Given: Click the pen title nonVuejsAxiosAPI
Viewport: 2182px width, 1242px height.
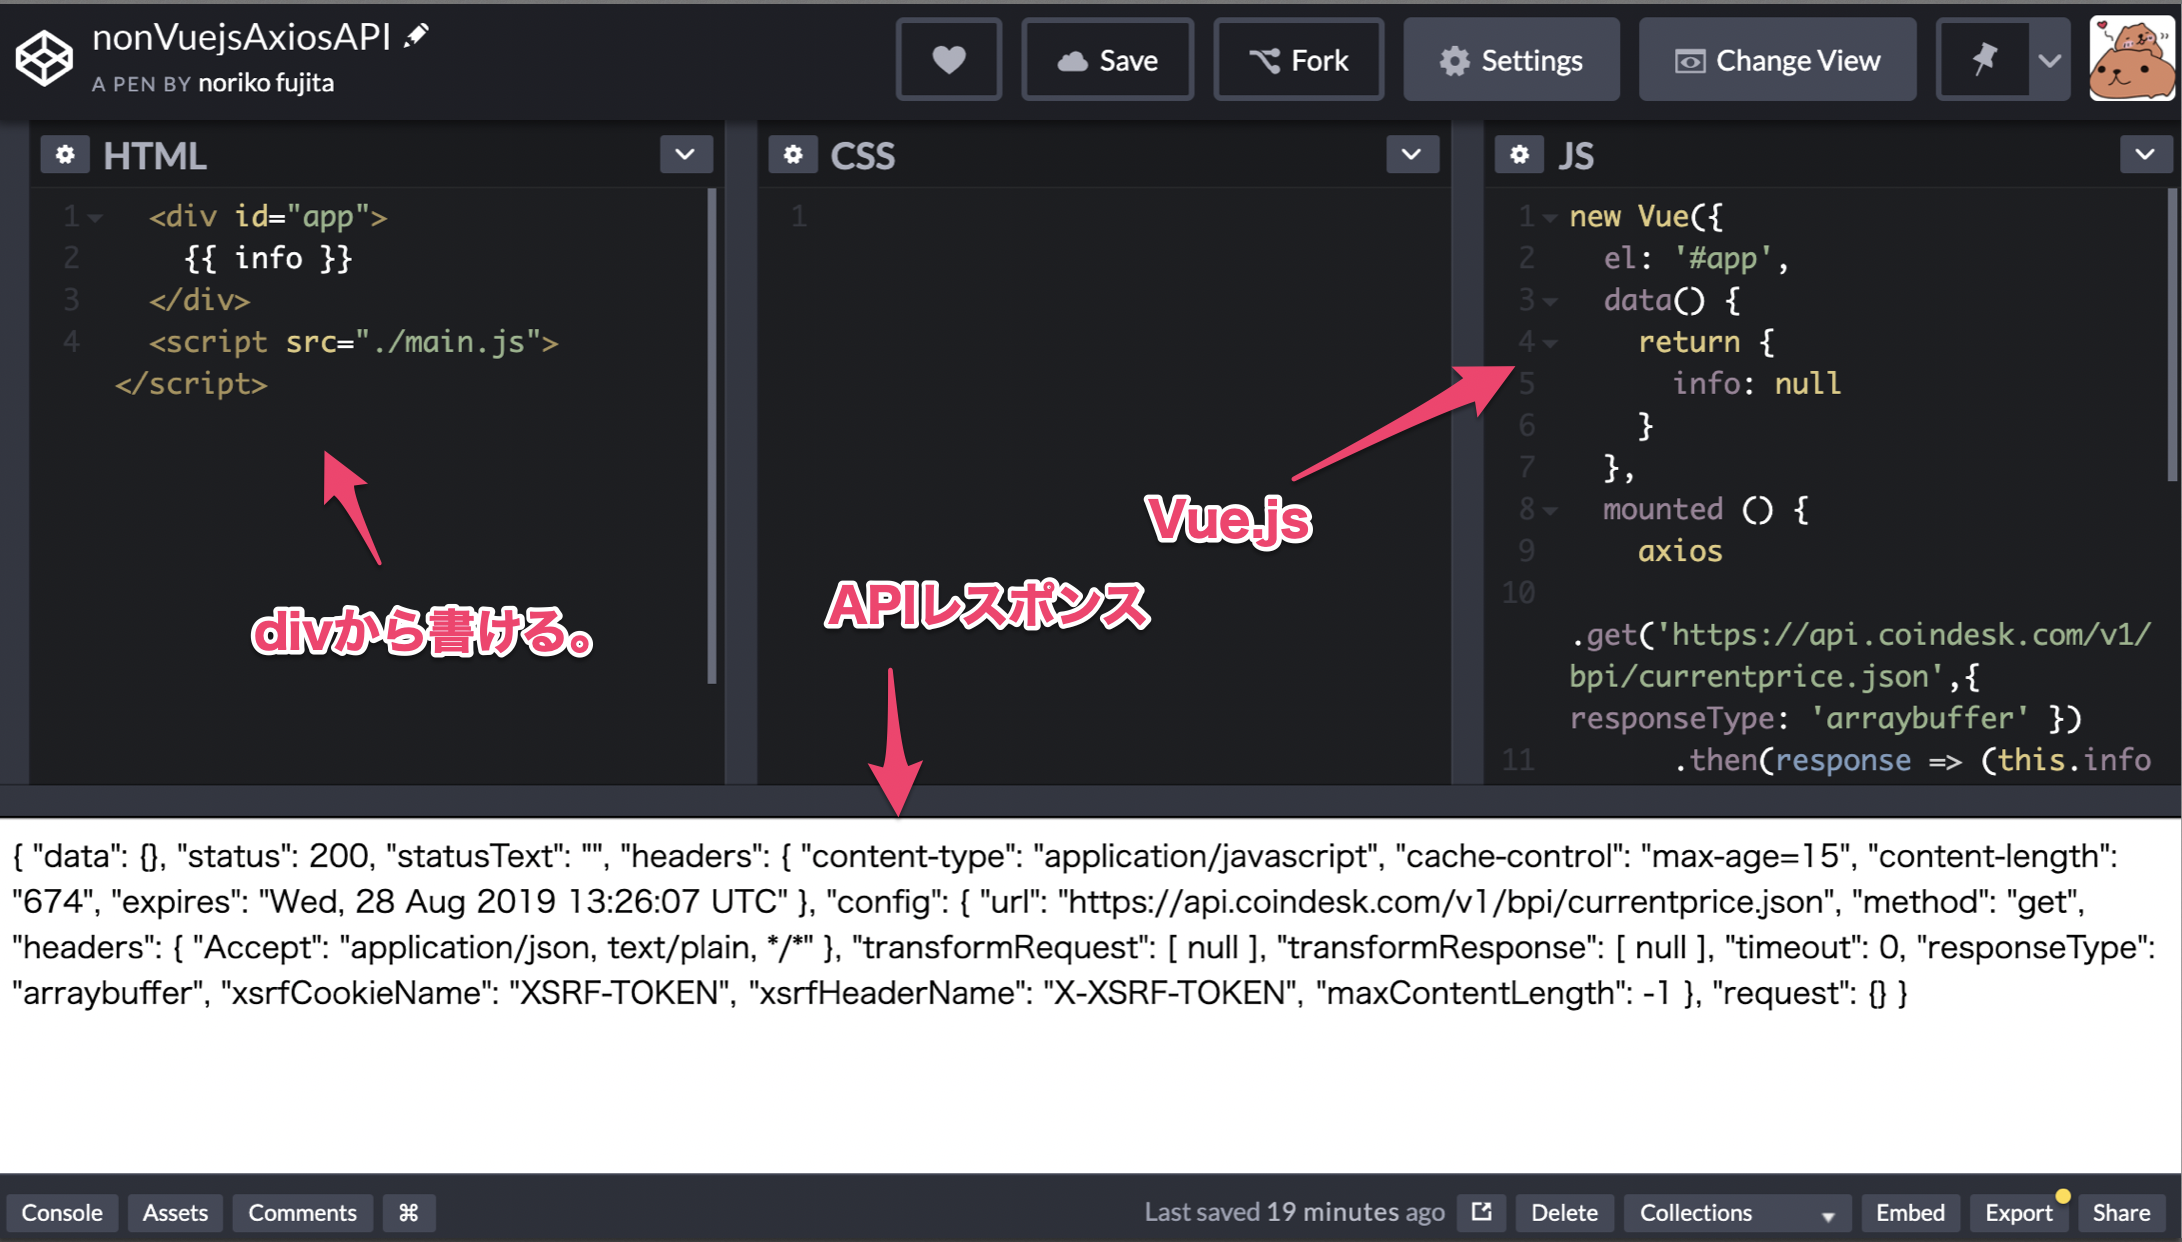Looking at the screenshot, I should pos(241,37).
